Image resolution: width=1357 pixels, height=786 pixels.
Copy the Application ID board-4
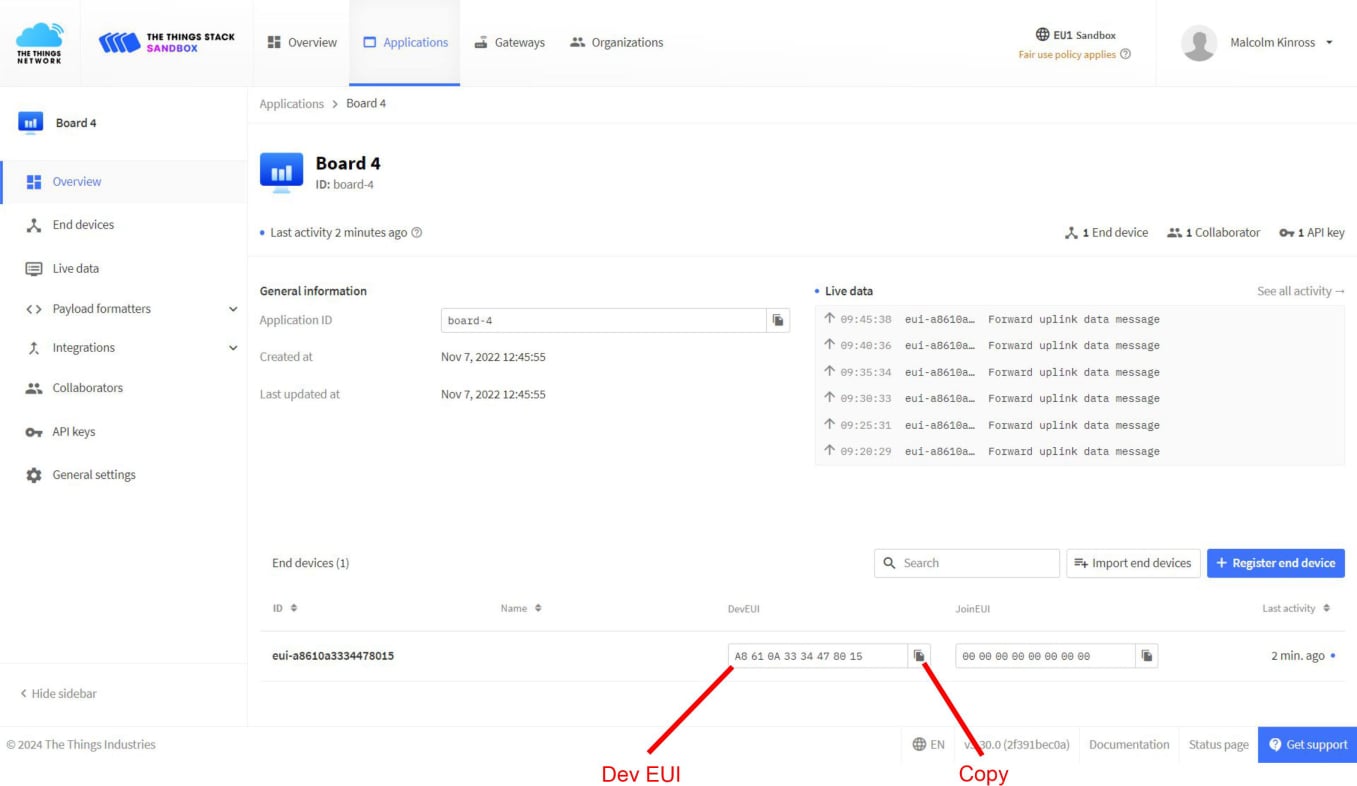click(778, 320)
